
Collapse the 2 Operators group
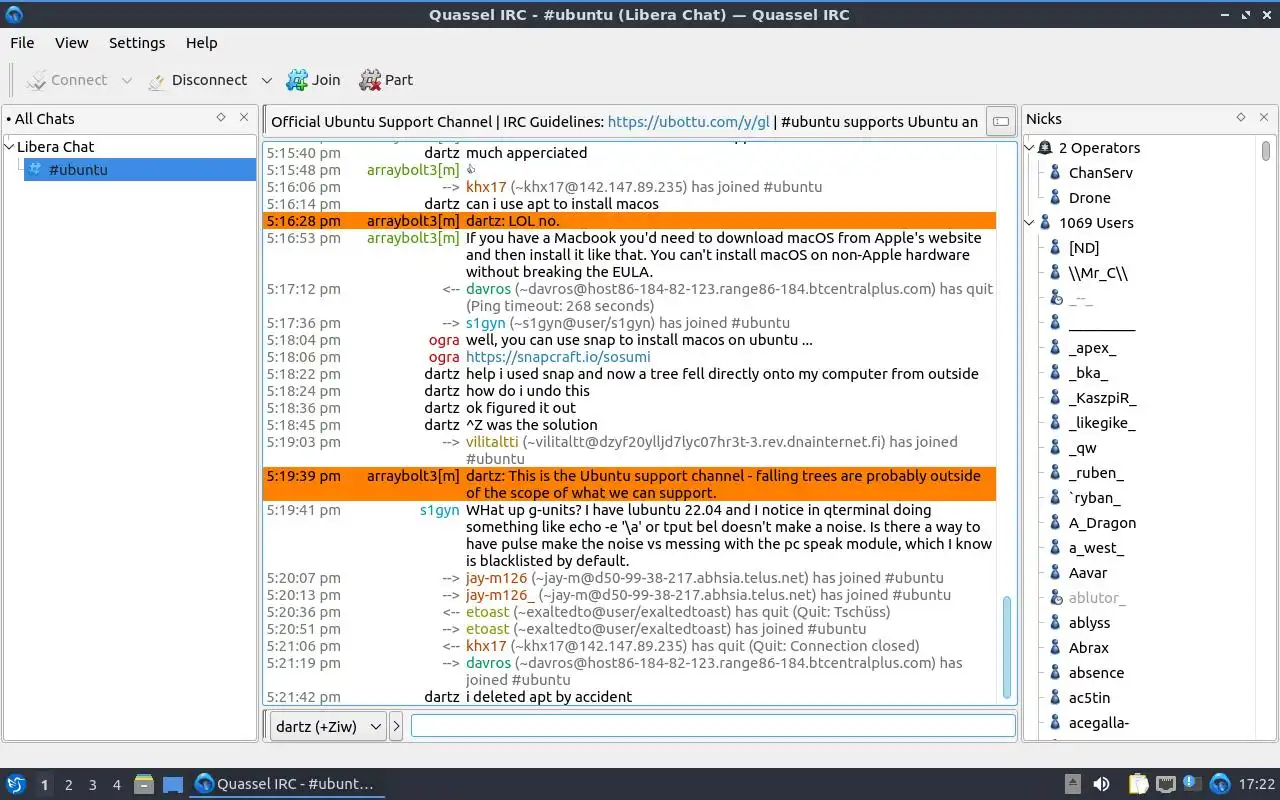[1031, 148]
